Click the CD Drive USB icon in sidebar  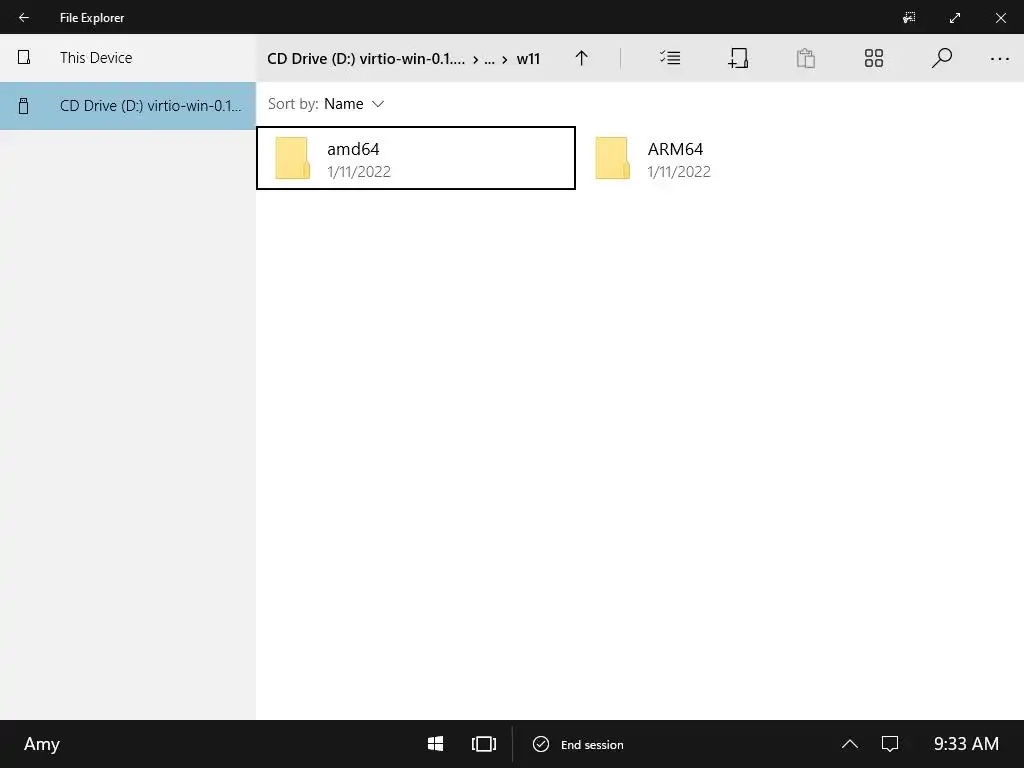point(24,106)
